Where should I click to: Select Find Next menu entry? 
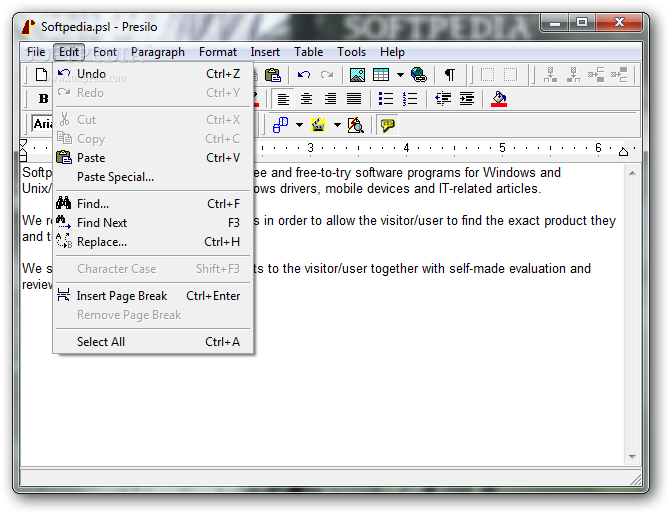pos(153,223)
